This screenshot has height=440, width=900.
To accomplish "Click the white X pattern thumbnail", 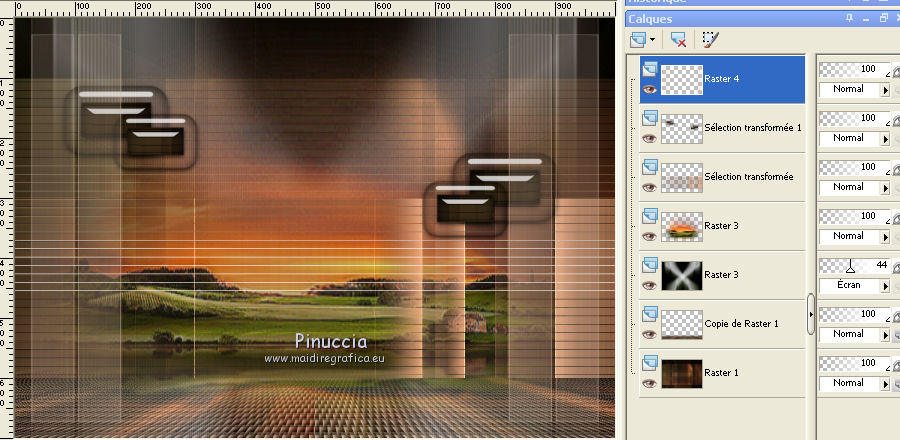I will pyautogui.click(x=682, y=275).
